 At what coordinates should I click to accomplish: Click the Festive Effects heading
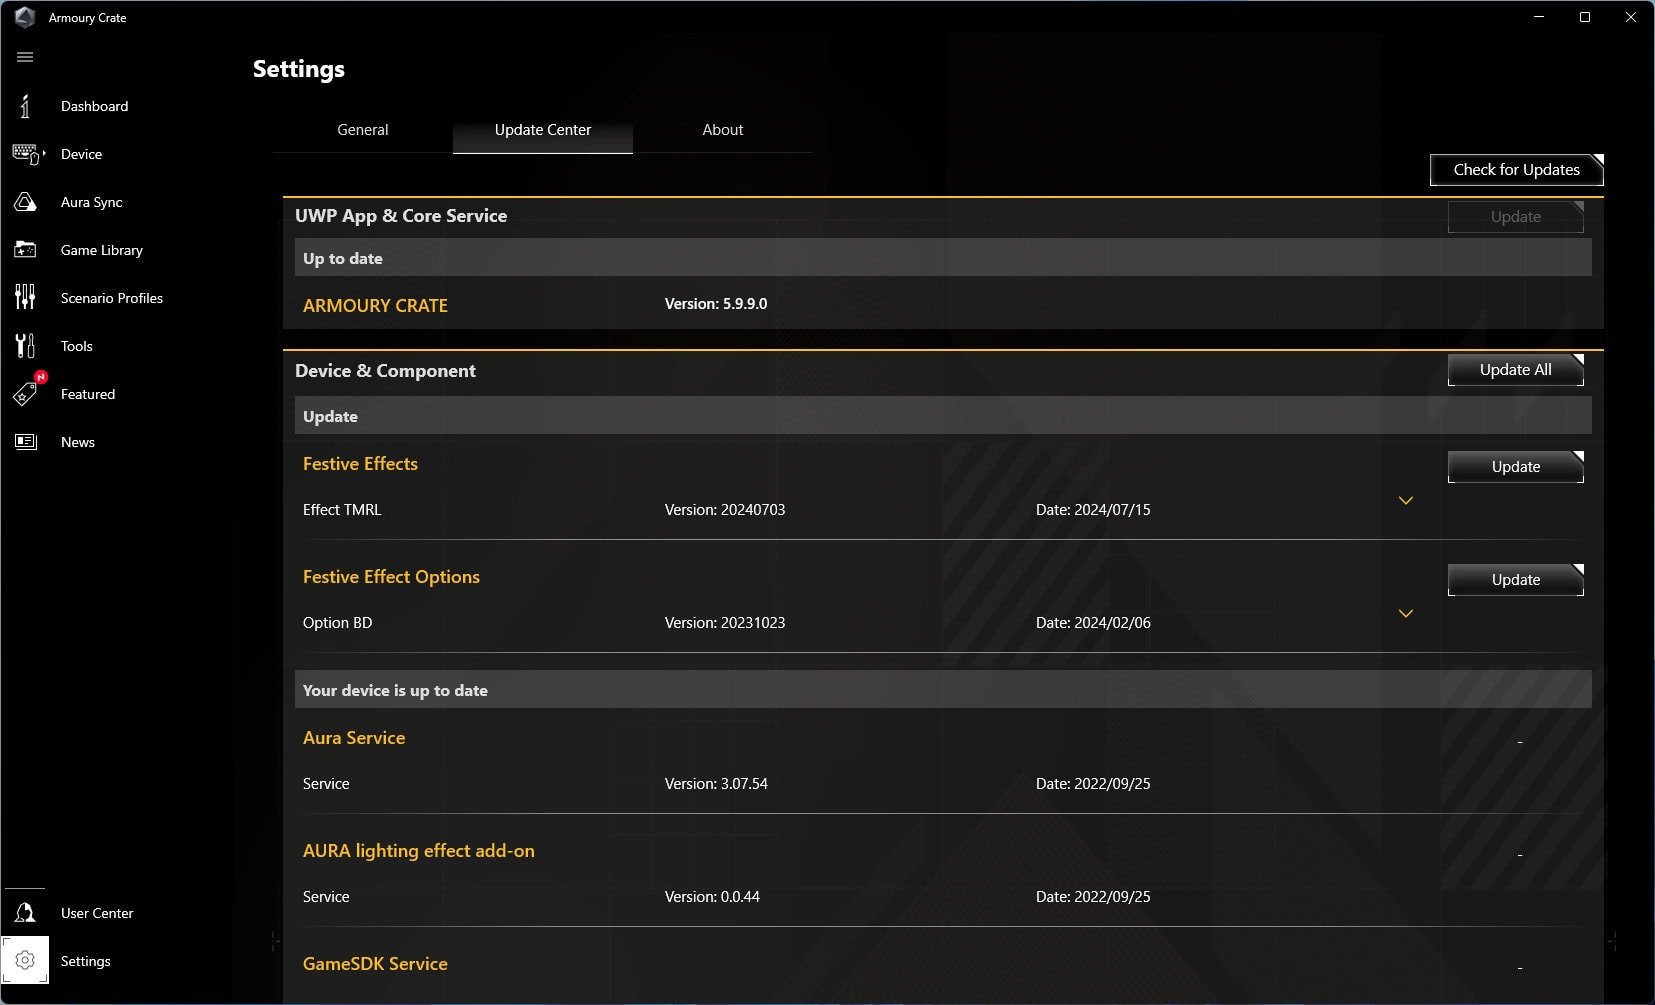click(x=360, y=464)
